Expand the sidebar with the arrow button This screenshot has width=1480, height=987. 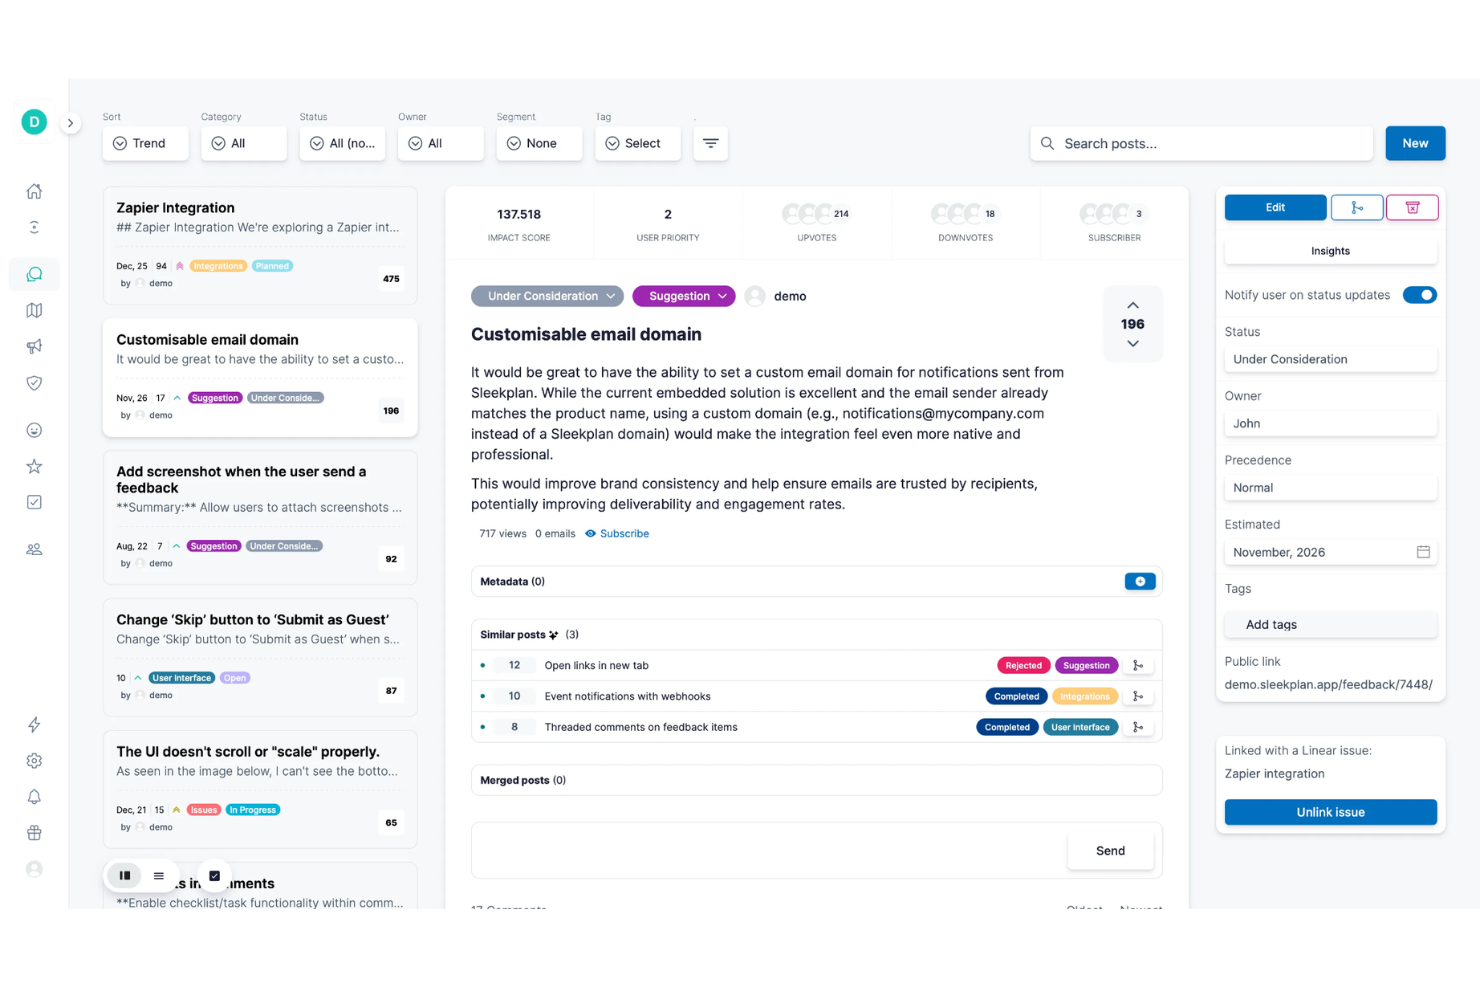click(x=70, y=123)
